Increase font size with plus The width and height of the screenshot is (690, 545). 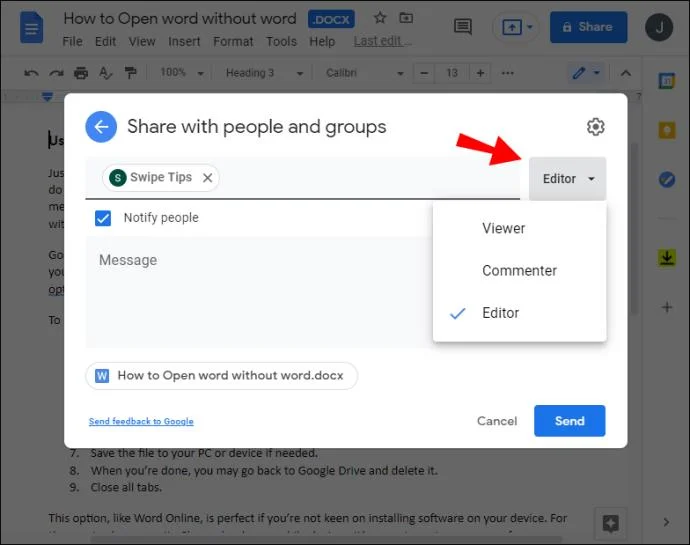click(x=481, y=73)
